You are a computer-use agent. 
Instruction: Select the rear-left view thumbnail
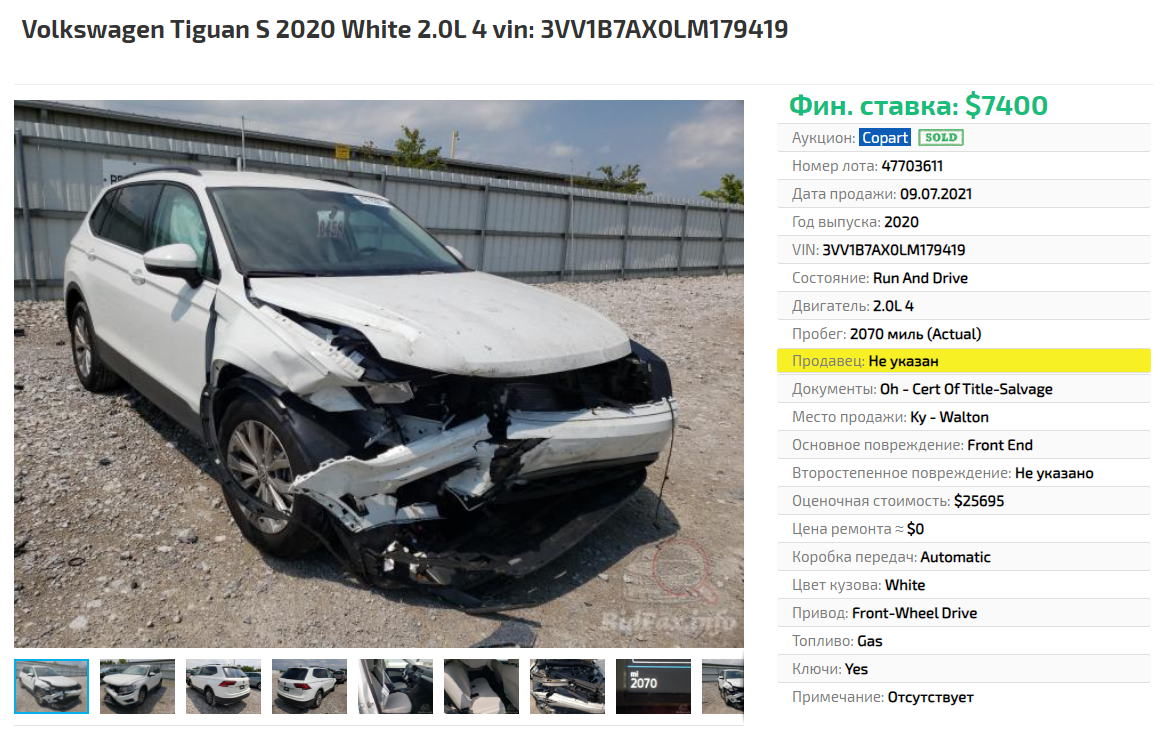point(224,686)
